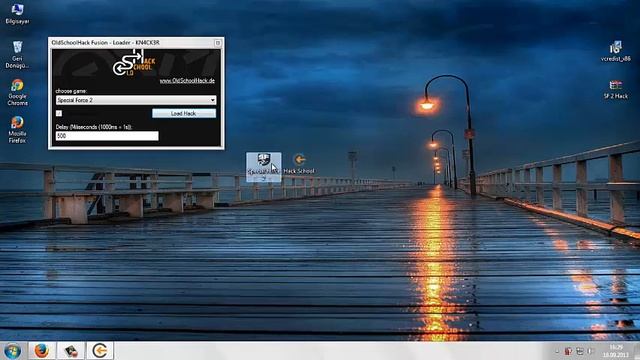
Task: Select the SF 2 Hack archive icon
Action: [x=616, y=89]
